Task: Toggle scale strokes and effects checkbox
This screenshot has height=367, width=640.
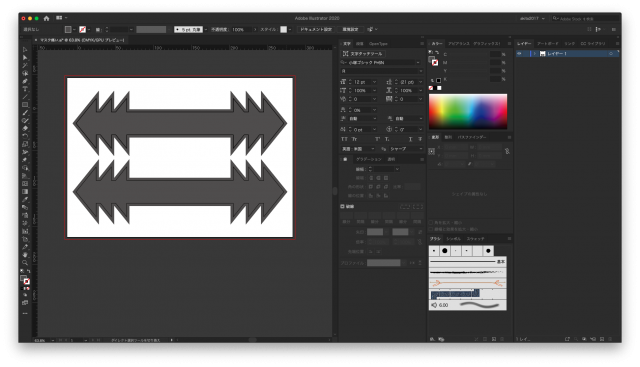Action: (x=431, y=229)
